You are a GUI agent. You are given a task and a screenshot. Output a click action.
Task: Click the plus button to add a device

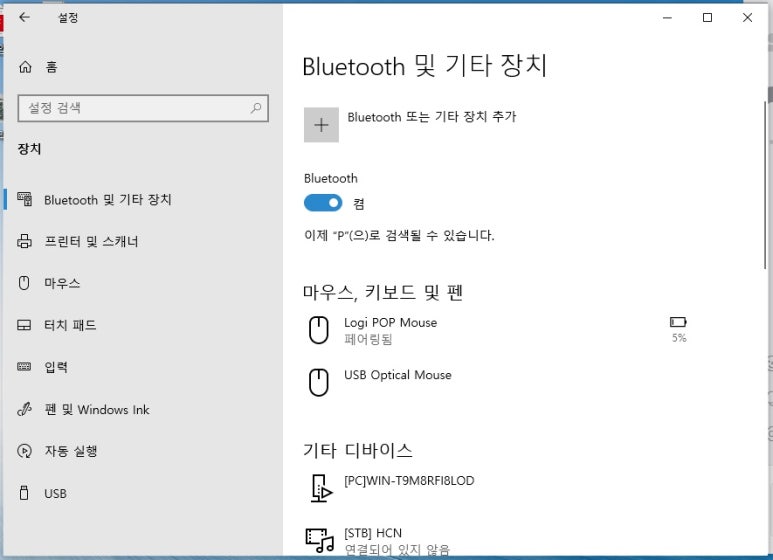[321, 125]
